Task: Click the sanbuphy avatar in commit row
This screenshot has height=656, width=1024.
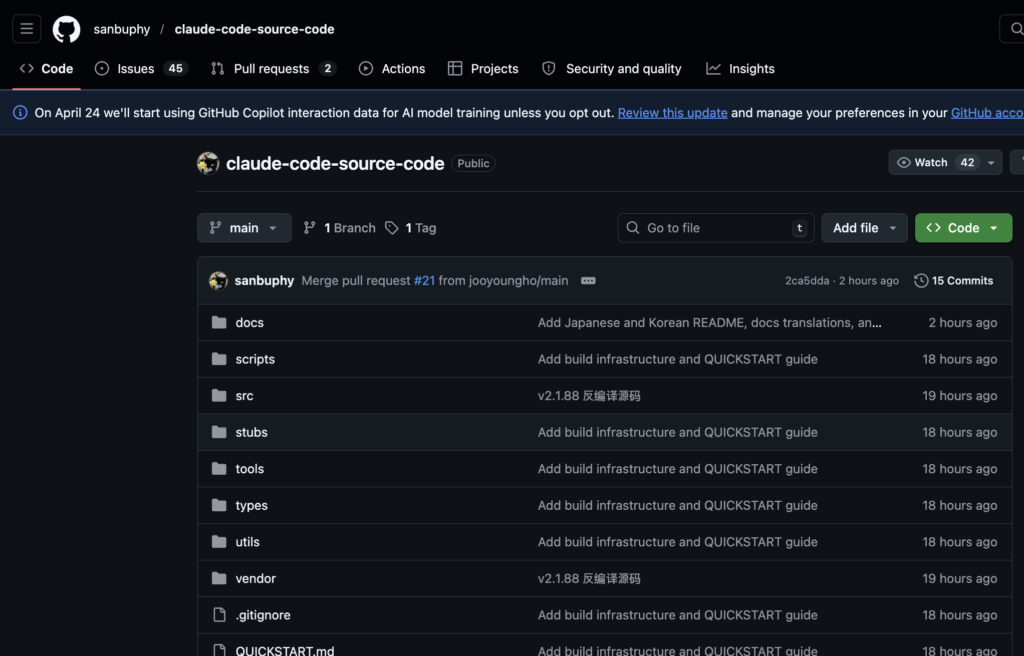Action: pos(218,280)
